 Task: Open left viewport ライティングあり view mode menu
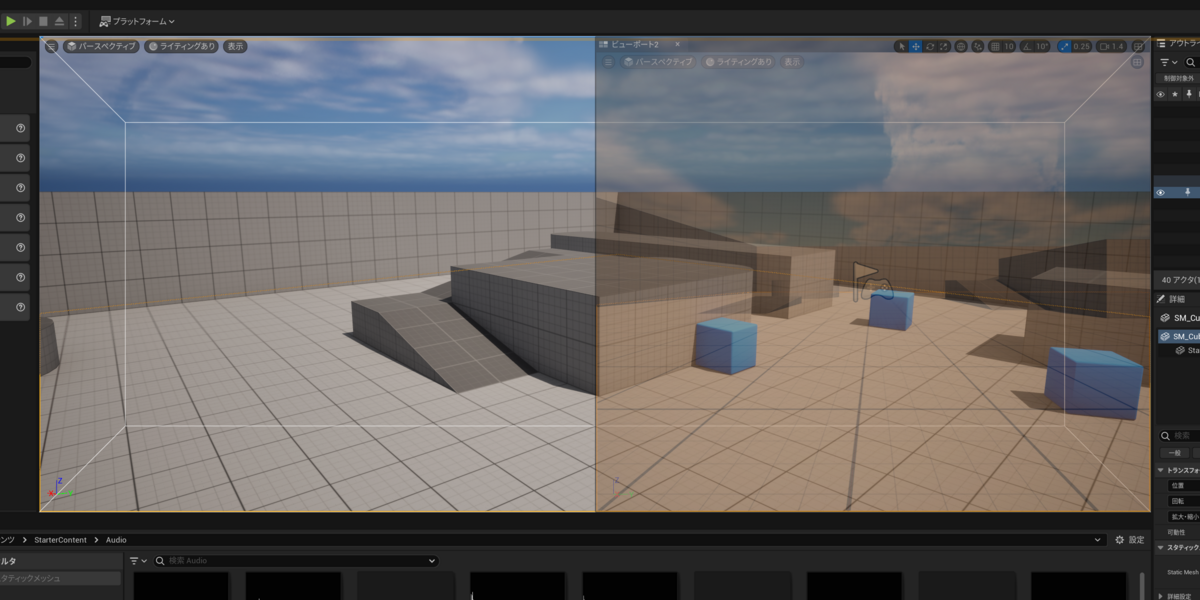(x=181, y=46)
